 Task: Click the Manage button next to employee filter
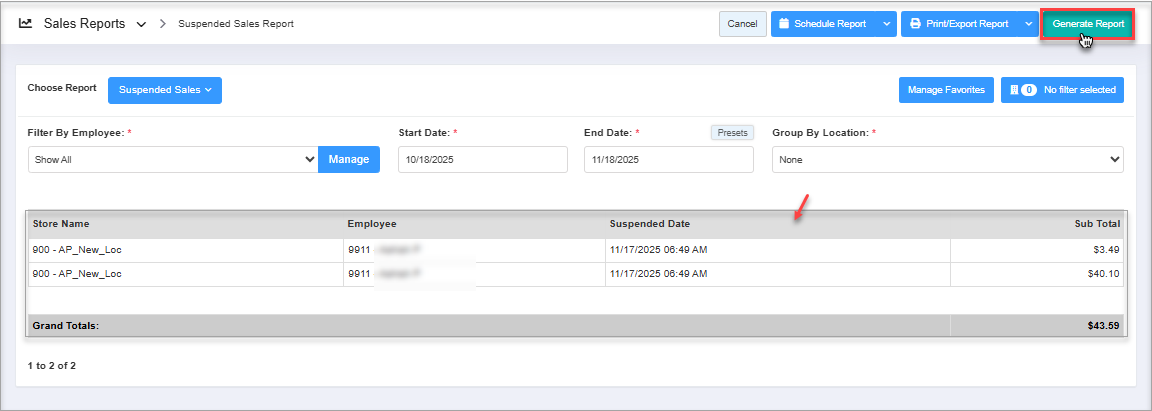click(x=349, y=159)
